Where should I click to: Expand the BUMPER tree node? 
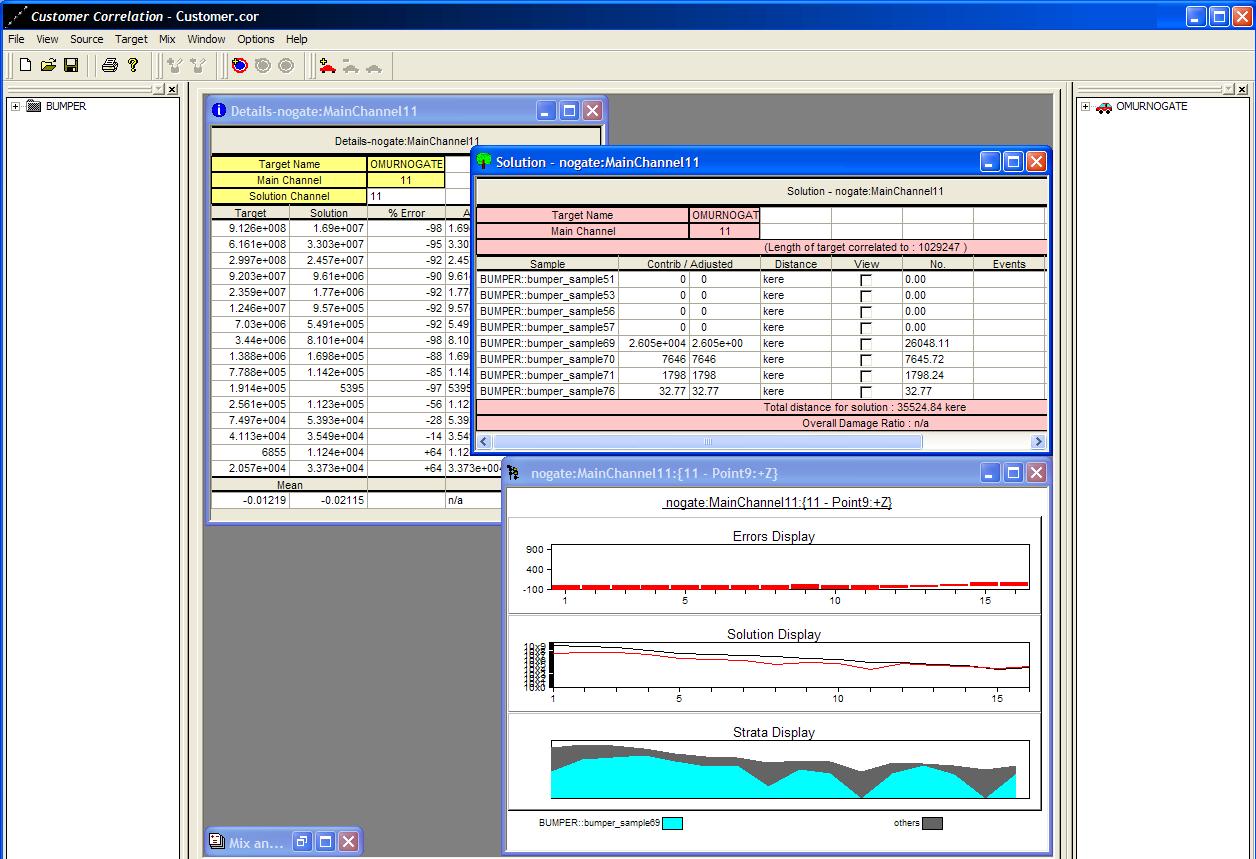point(16,106)
